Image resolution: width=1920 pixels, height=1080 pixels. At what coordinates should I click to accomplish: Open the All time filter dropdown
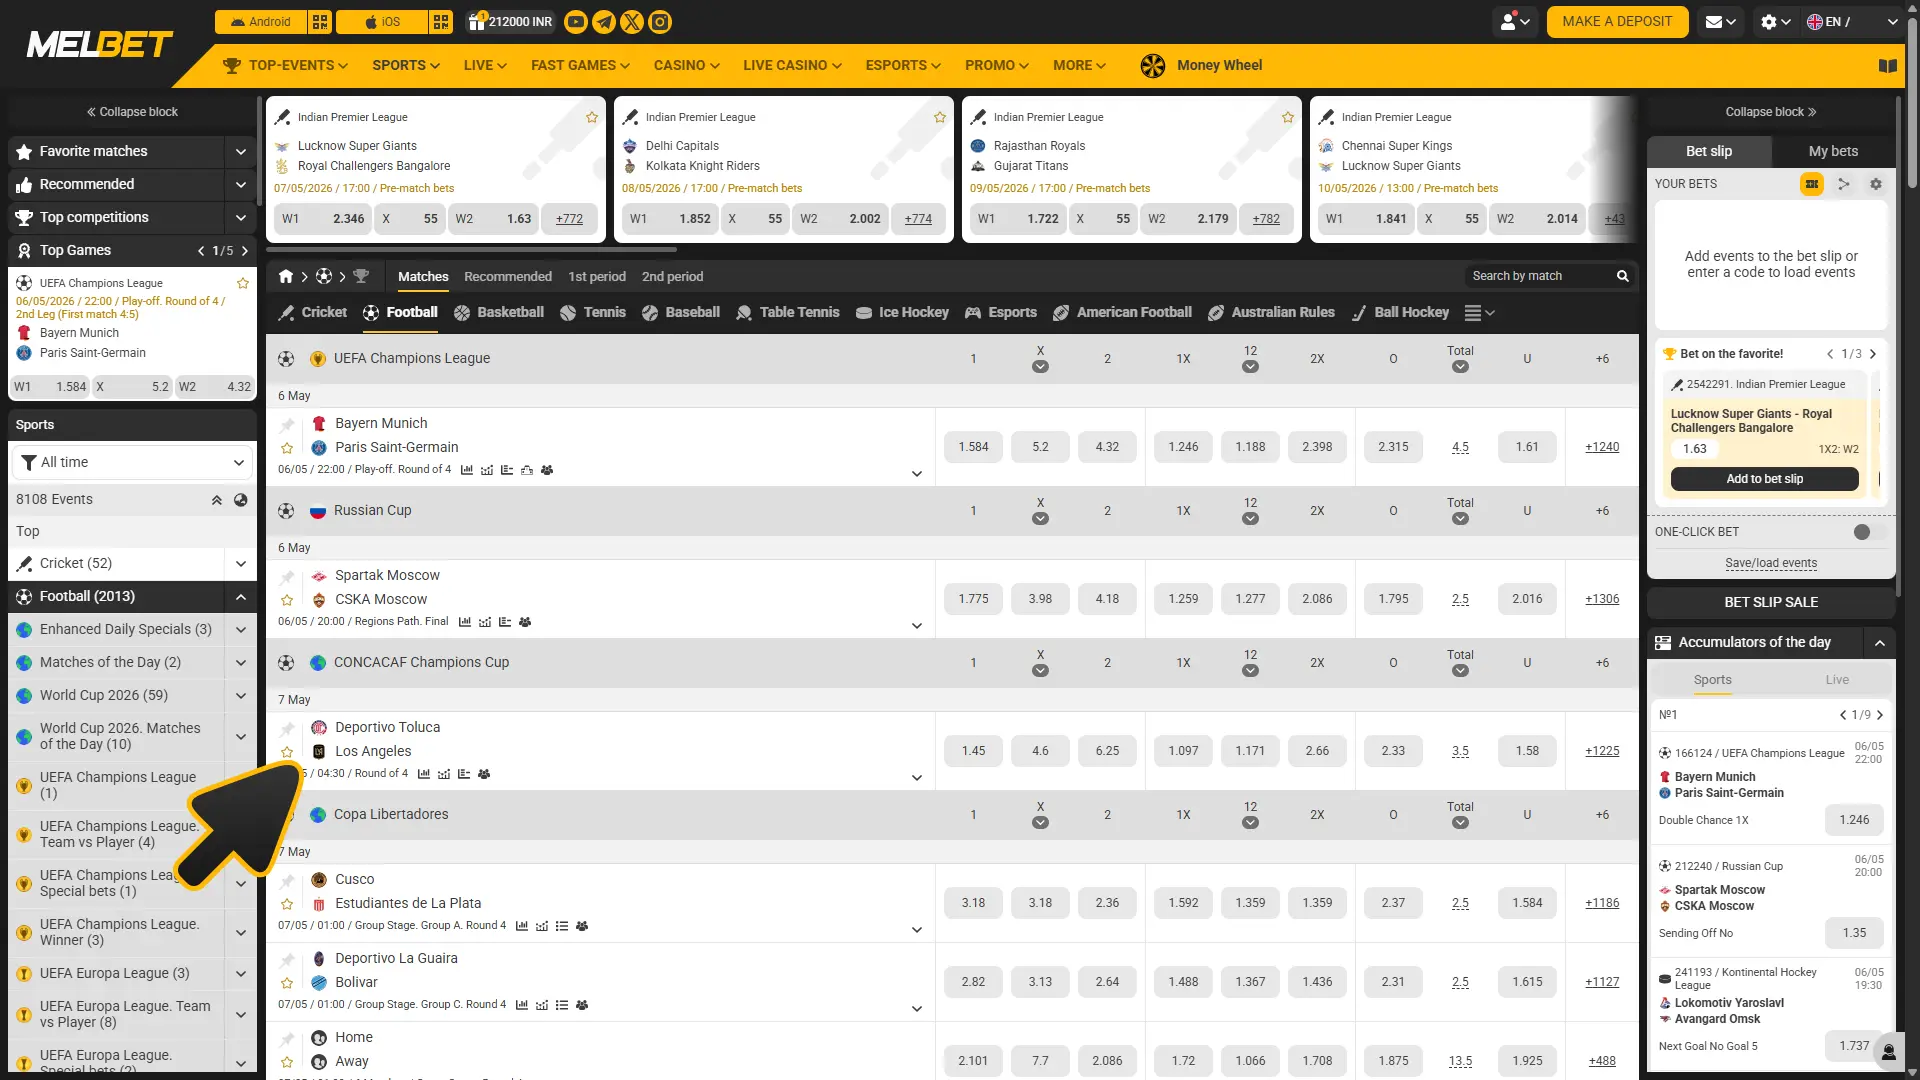pyautogui.click(x=132, y=463)
